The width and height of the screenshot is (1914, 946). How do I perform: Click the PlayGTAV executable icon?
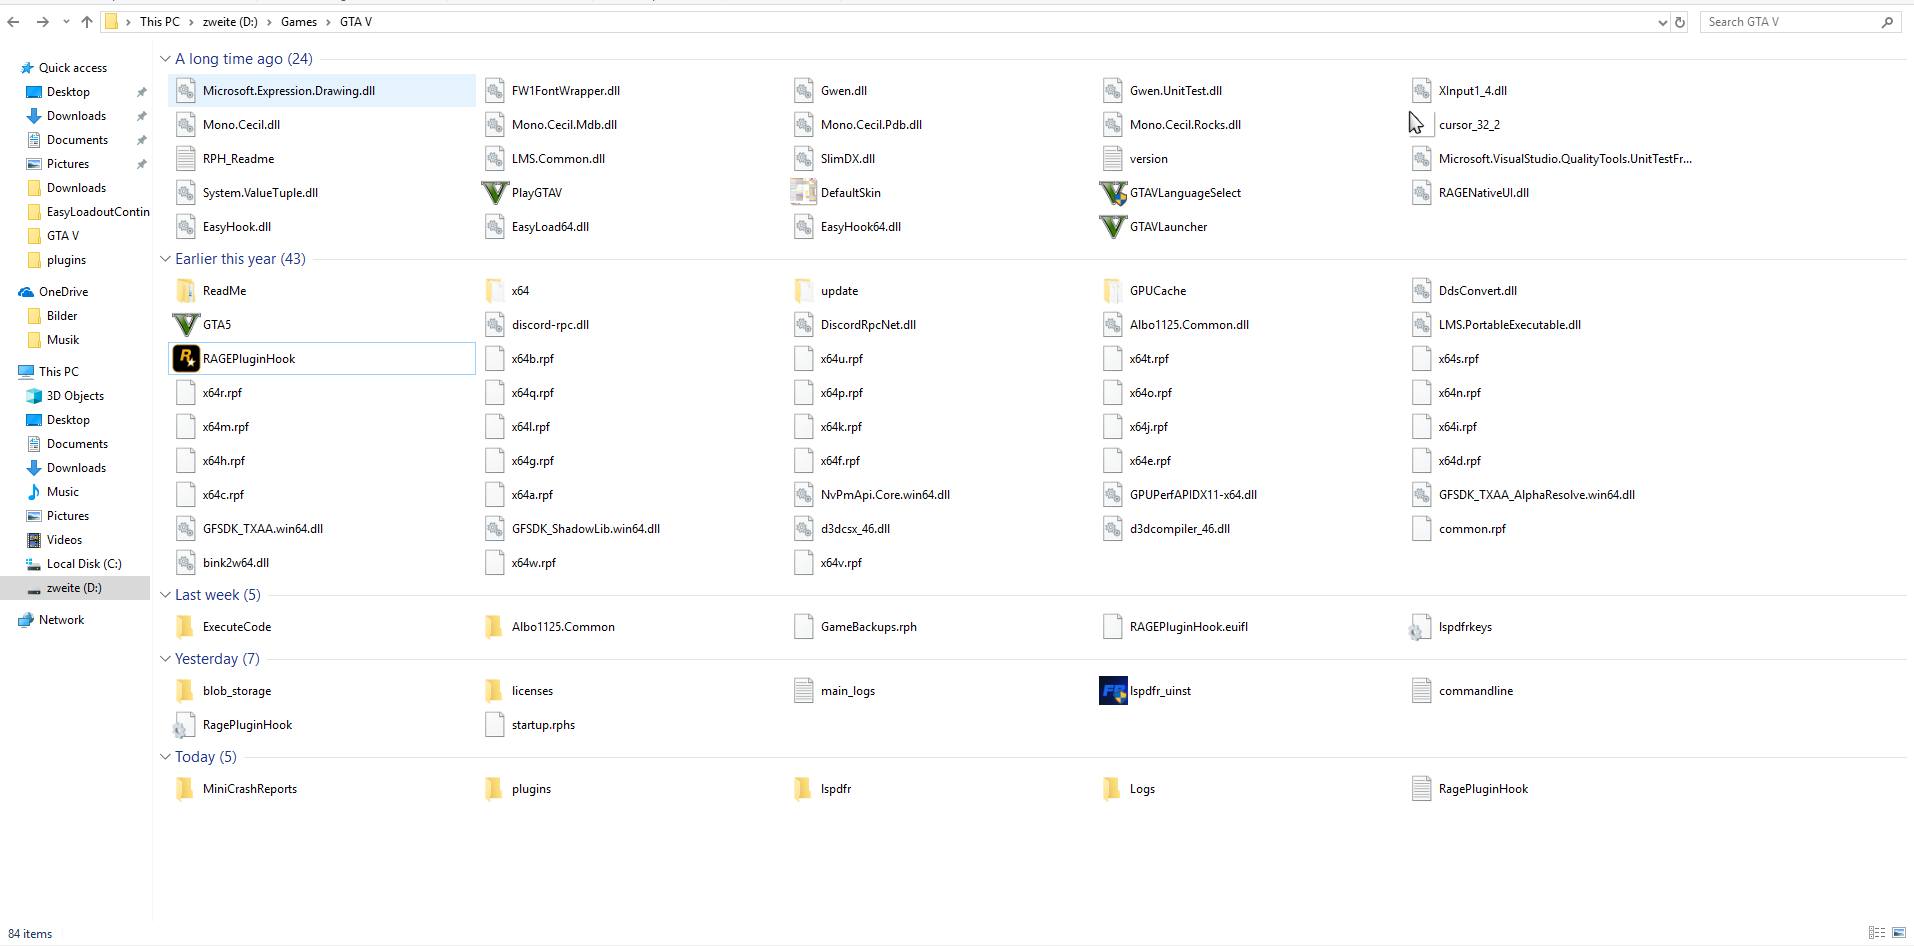(495, 193)
